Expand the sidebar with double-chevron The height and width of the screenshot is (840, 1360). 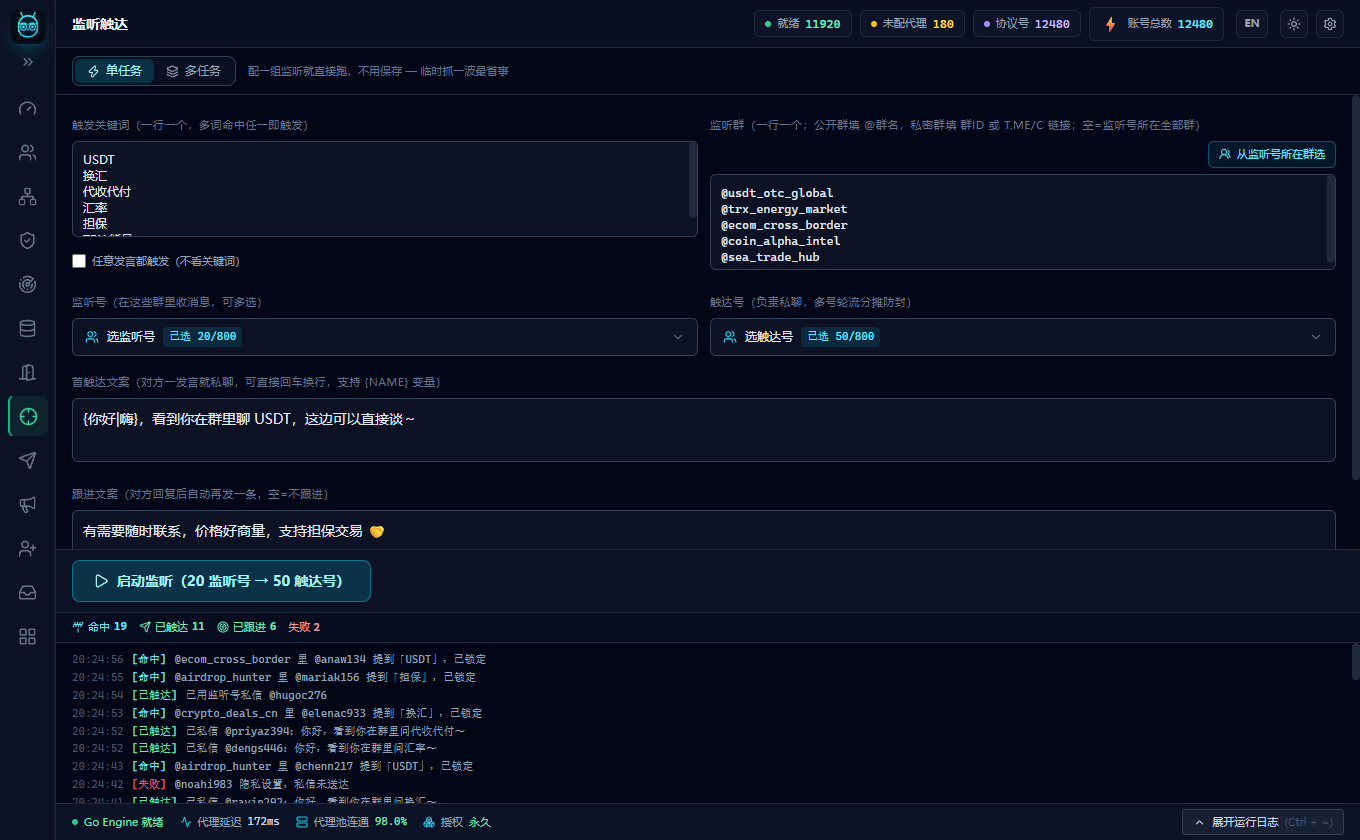(28, 62)
